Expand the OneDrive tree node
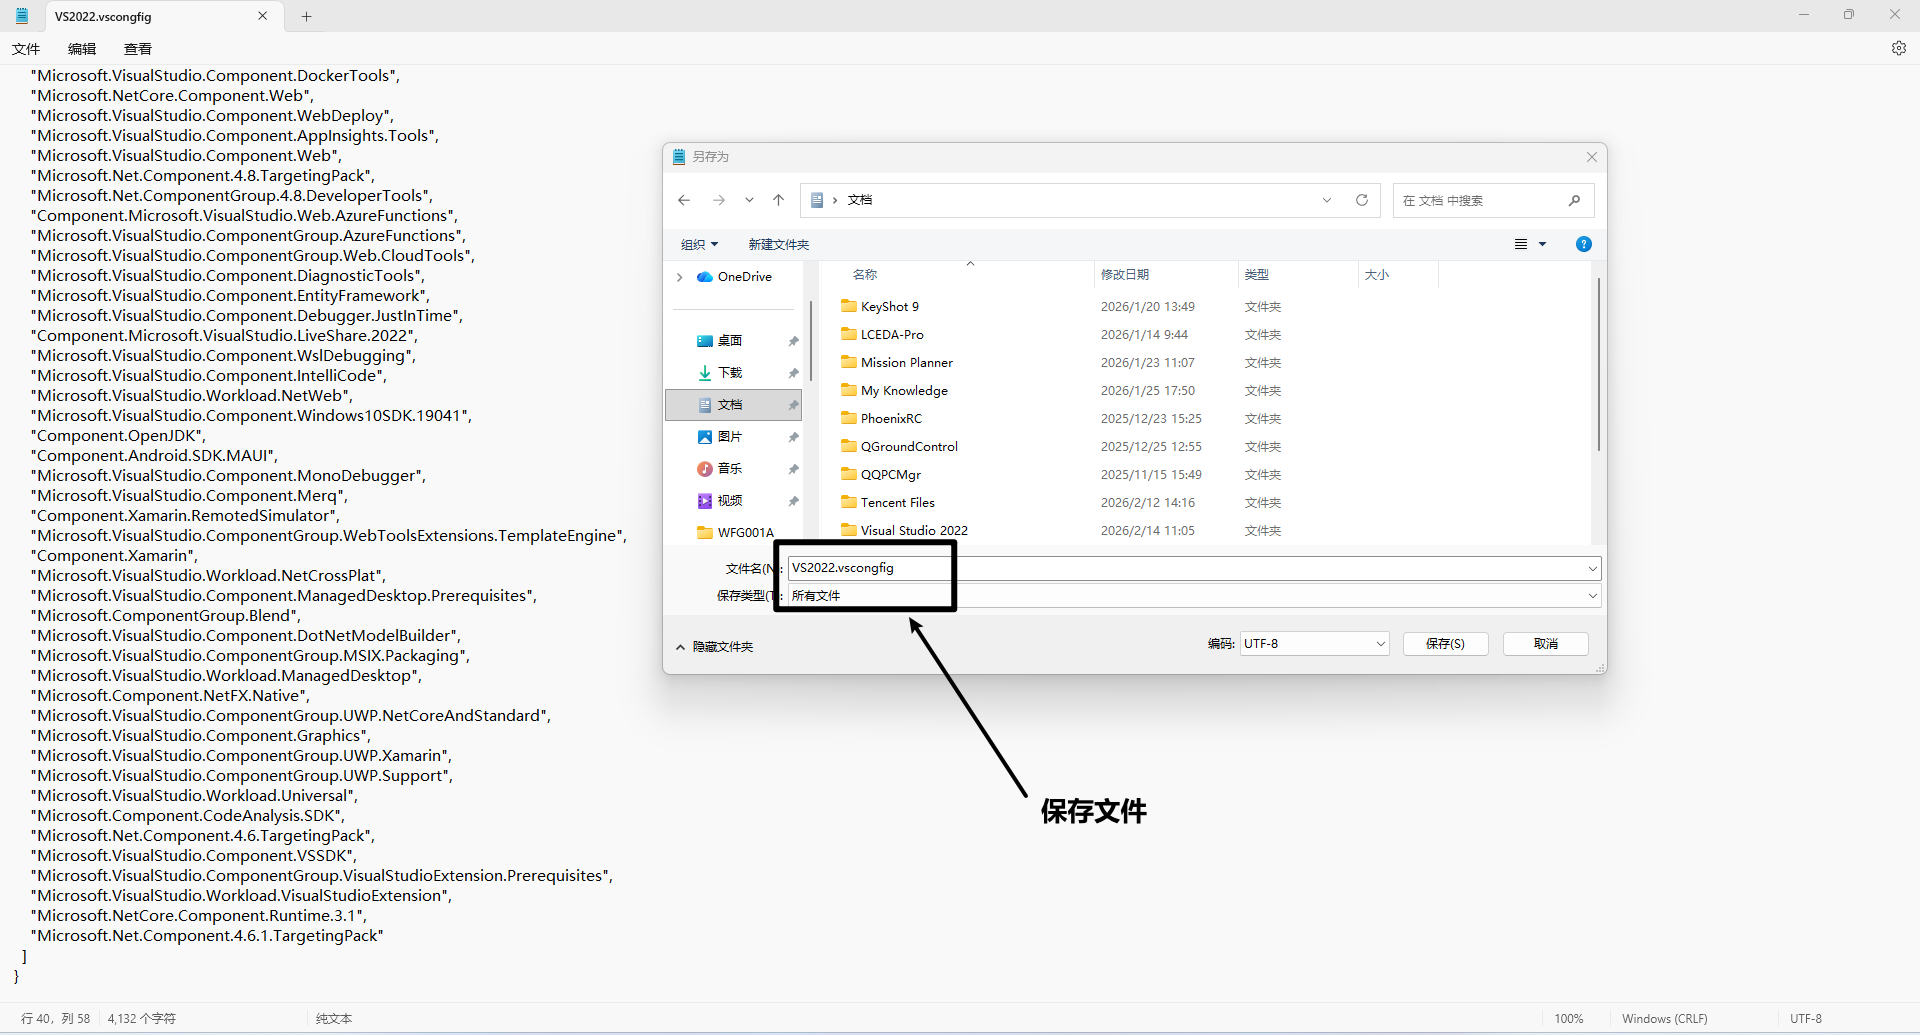Screen dimensions: 1920x1035 point(680,277)
